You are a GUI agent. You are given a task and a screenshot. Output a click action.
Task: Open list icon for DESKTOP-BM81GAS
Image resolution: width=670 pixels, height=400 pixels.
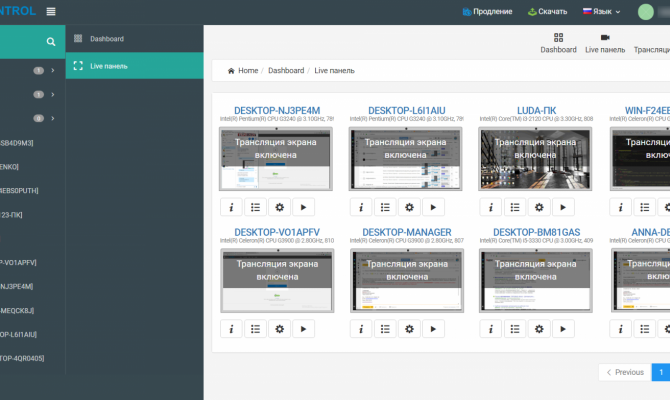coord(515,329)
